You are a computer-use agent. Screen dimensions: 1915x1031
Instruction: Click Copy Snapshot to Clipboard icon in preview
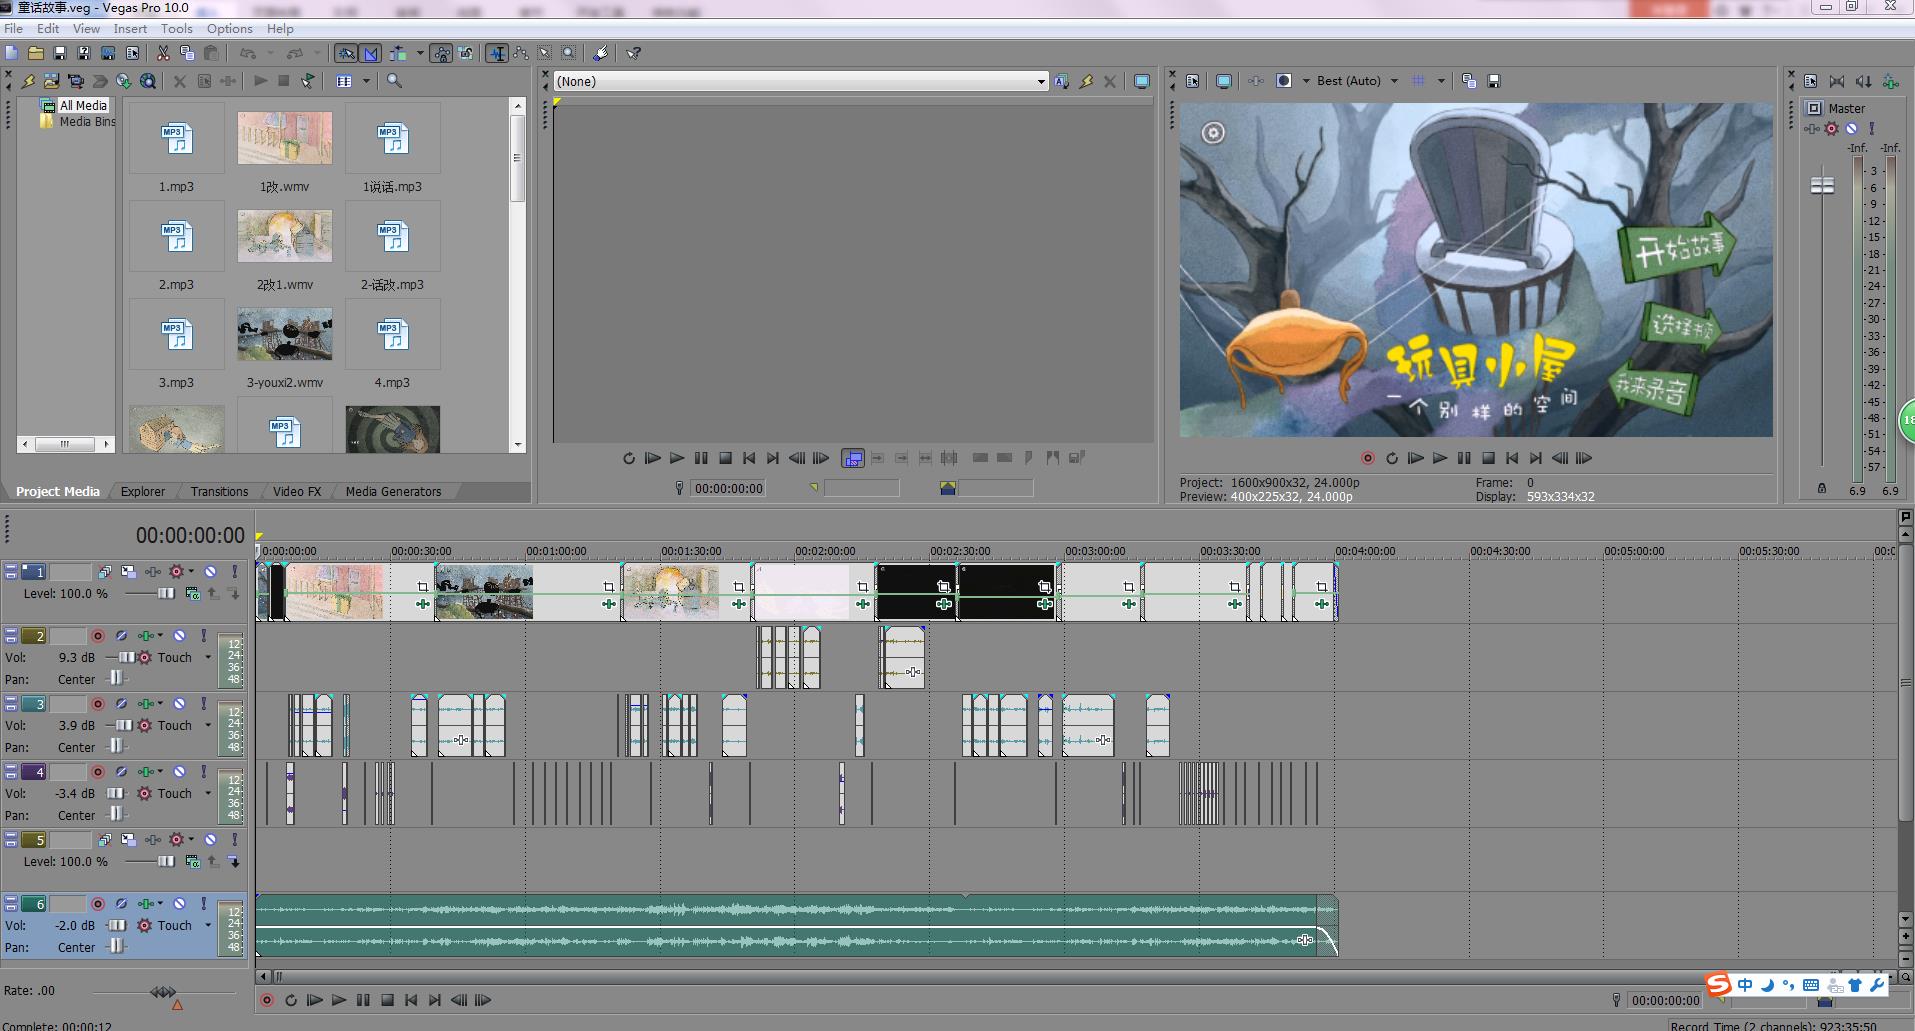point(1469,81)
